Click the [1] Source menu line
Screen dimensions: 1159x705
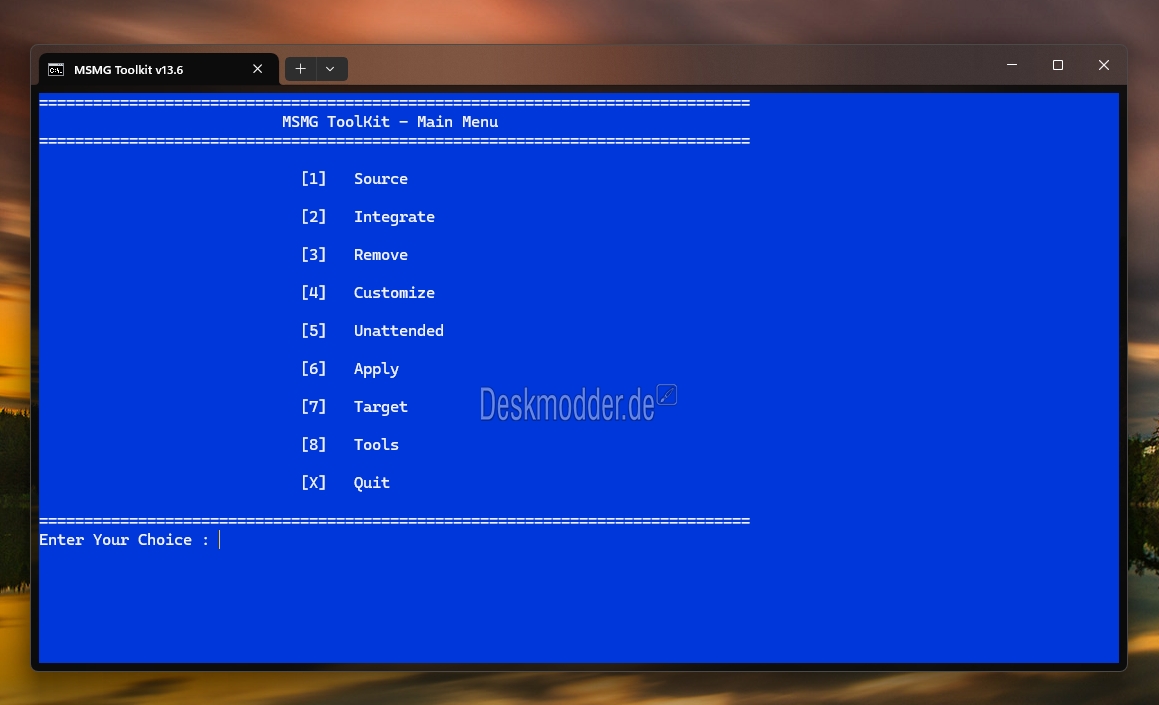coord(354,179)
